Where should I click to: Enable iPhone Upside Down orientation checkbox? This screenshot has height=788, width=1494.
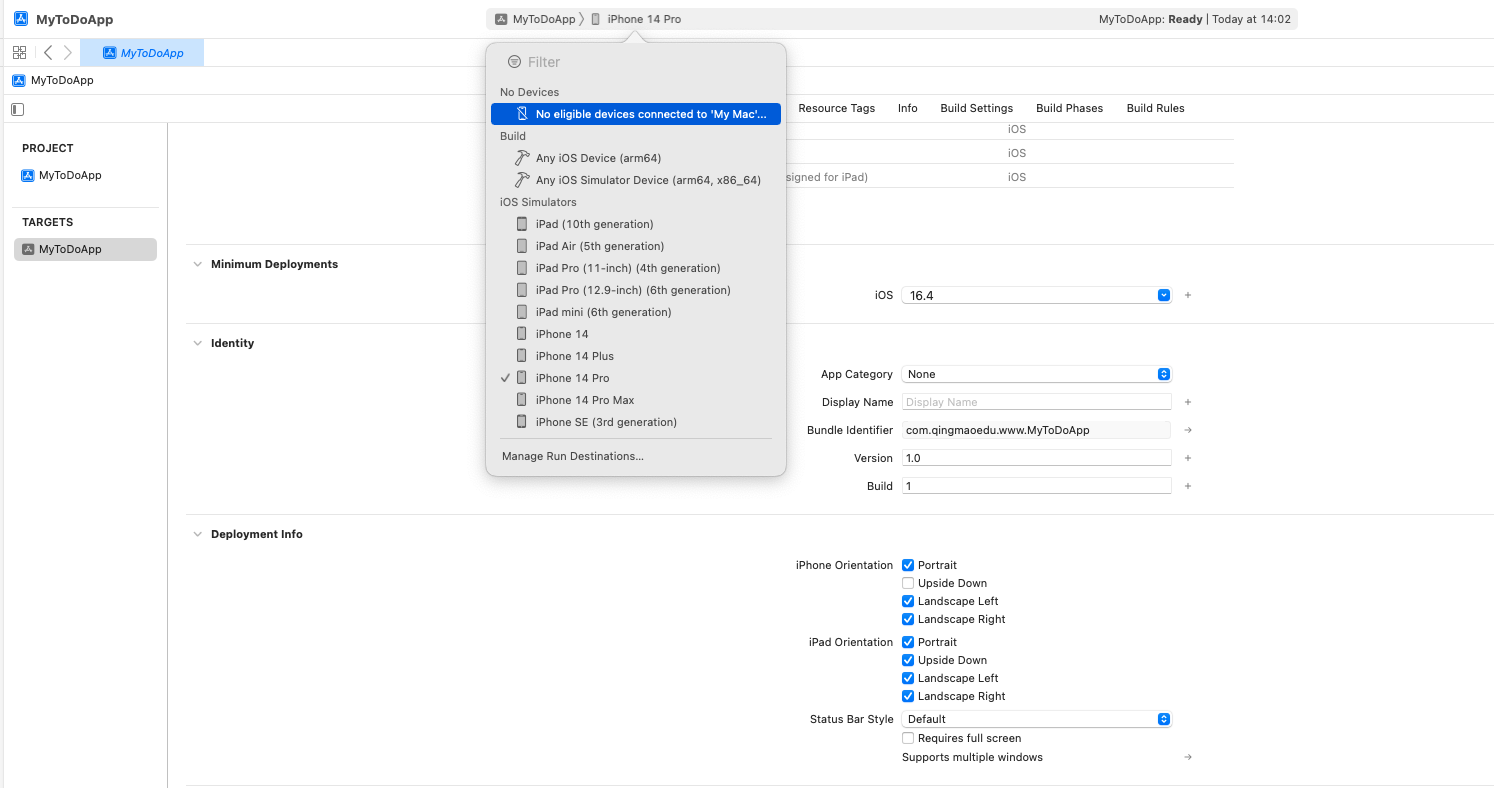[908, 583]
